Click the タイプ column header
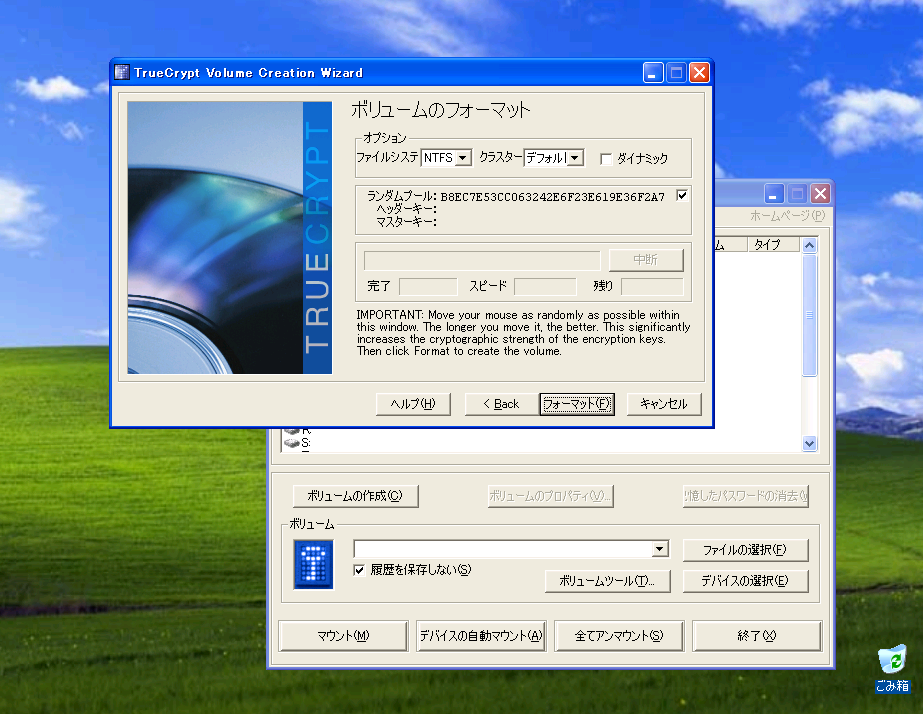This screenshot has width=923, height=714. (x=773, y=244)
